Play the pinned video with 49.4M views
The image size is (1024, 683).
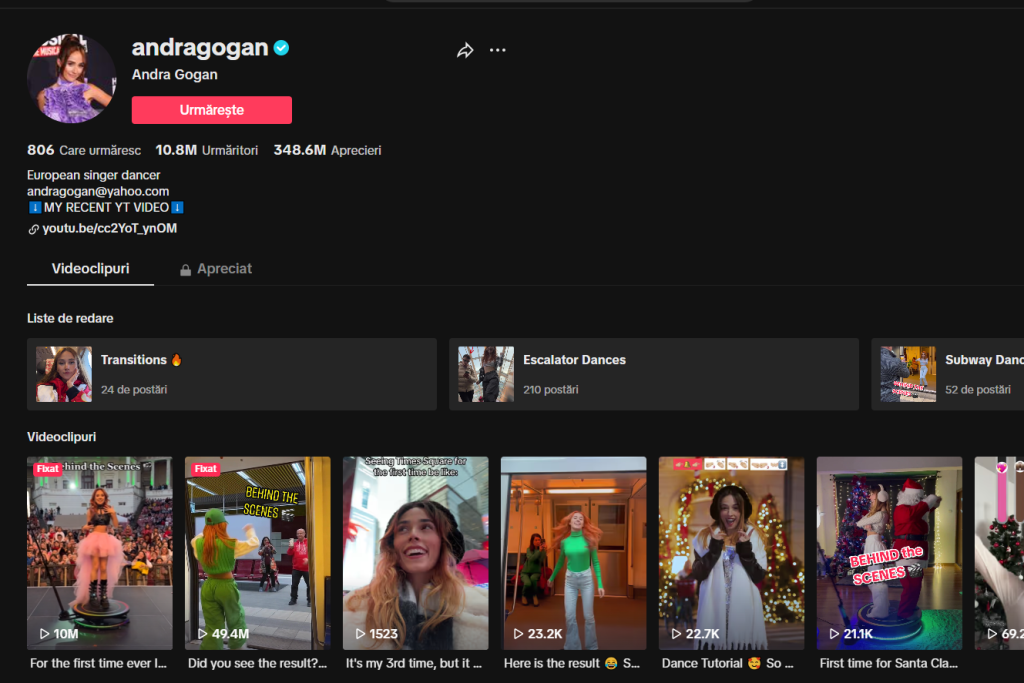pos(257,553)
